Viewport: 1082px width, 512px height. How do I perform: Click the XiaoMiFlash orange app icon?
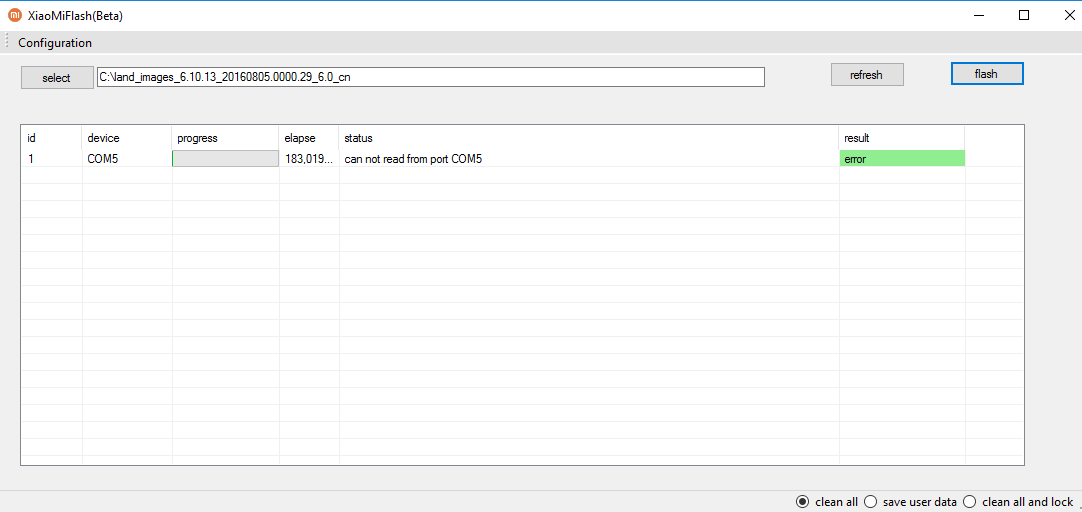[x=14, y=15]
